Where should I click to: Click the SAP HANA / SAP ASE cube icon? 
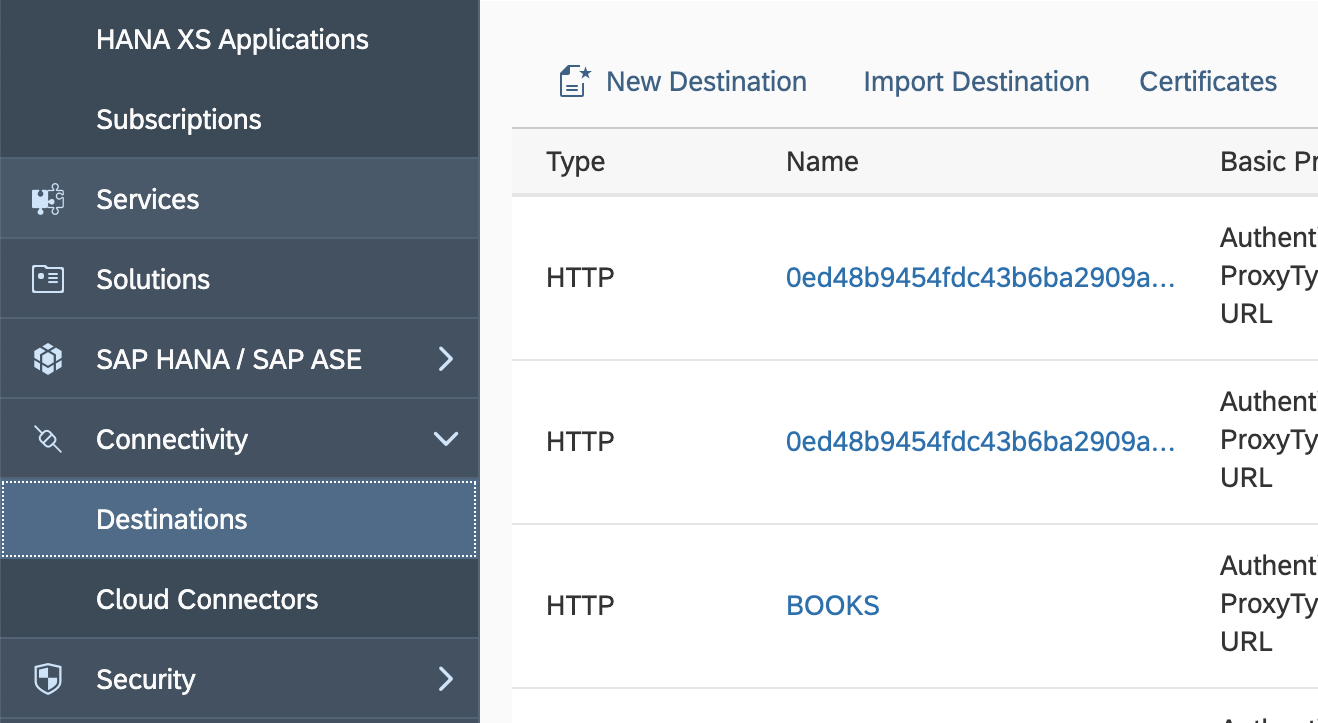(x=50, y=358)
